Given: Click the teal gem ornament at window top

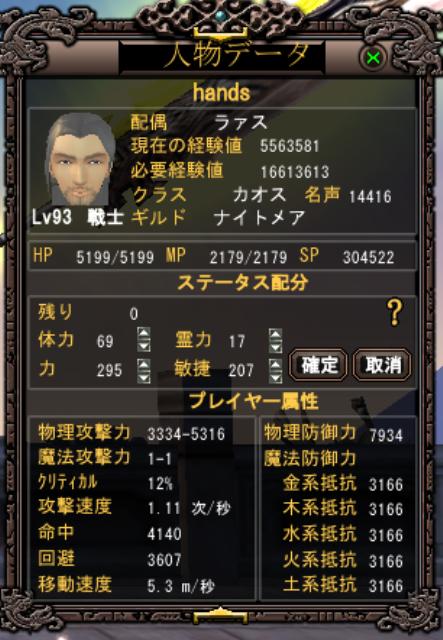Looking at the screenshot, I should [x=221, y=16].
